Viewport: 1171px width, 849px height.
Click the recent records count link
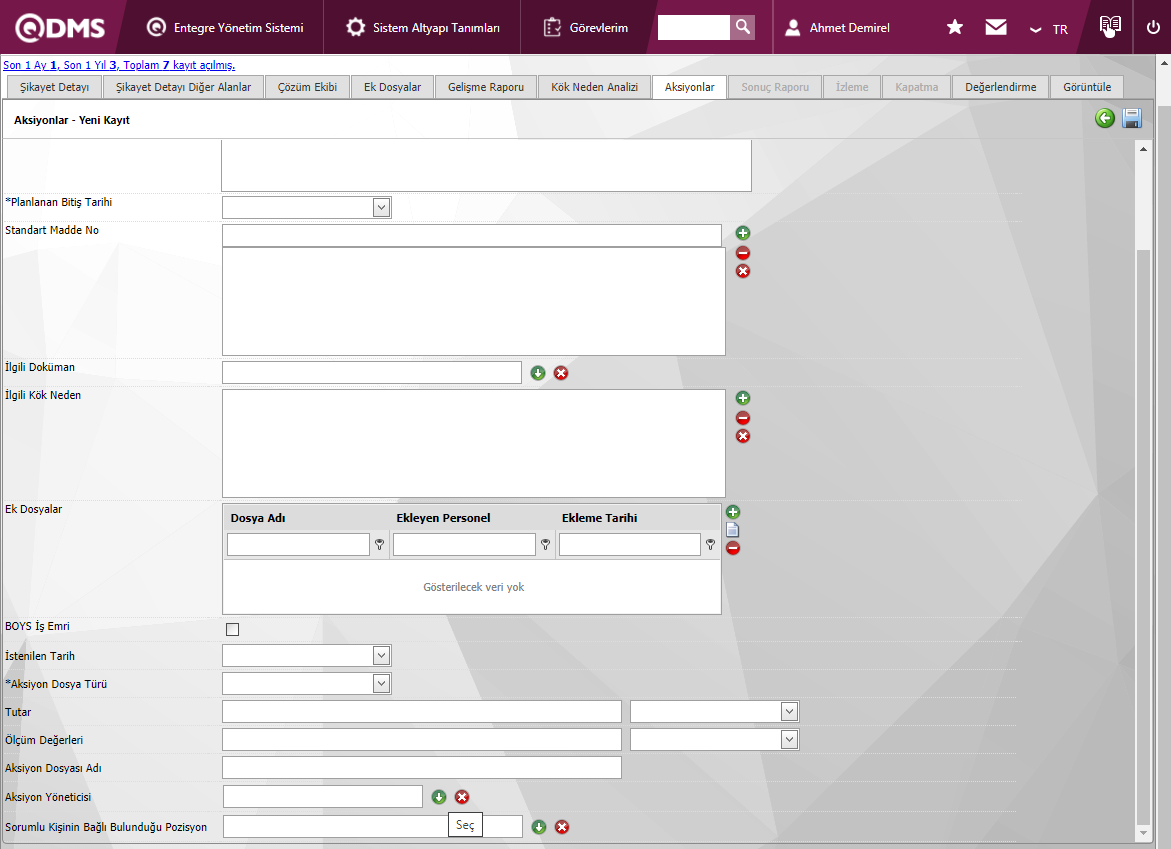(x=119, y=65)
